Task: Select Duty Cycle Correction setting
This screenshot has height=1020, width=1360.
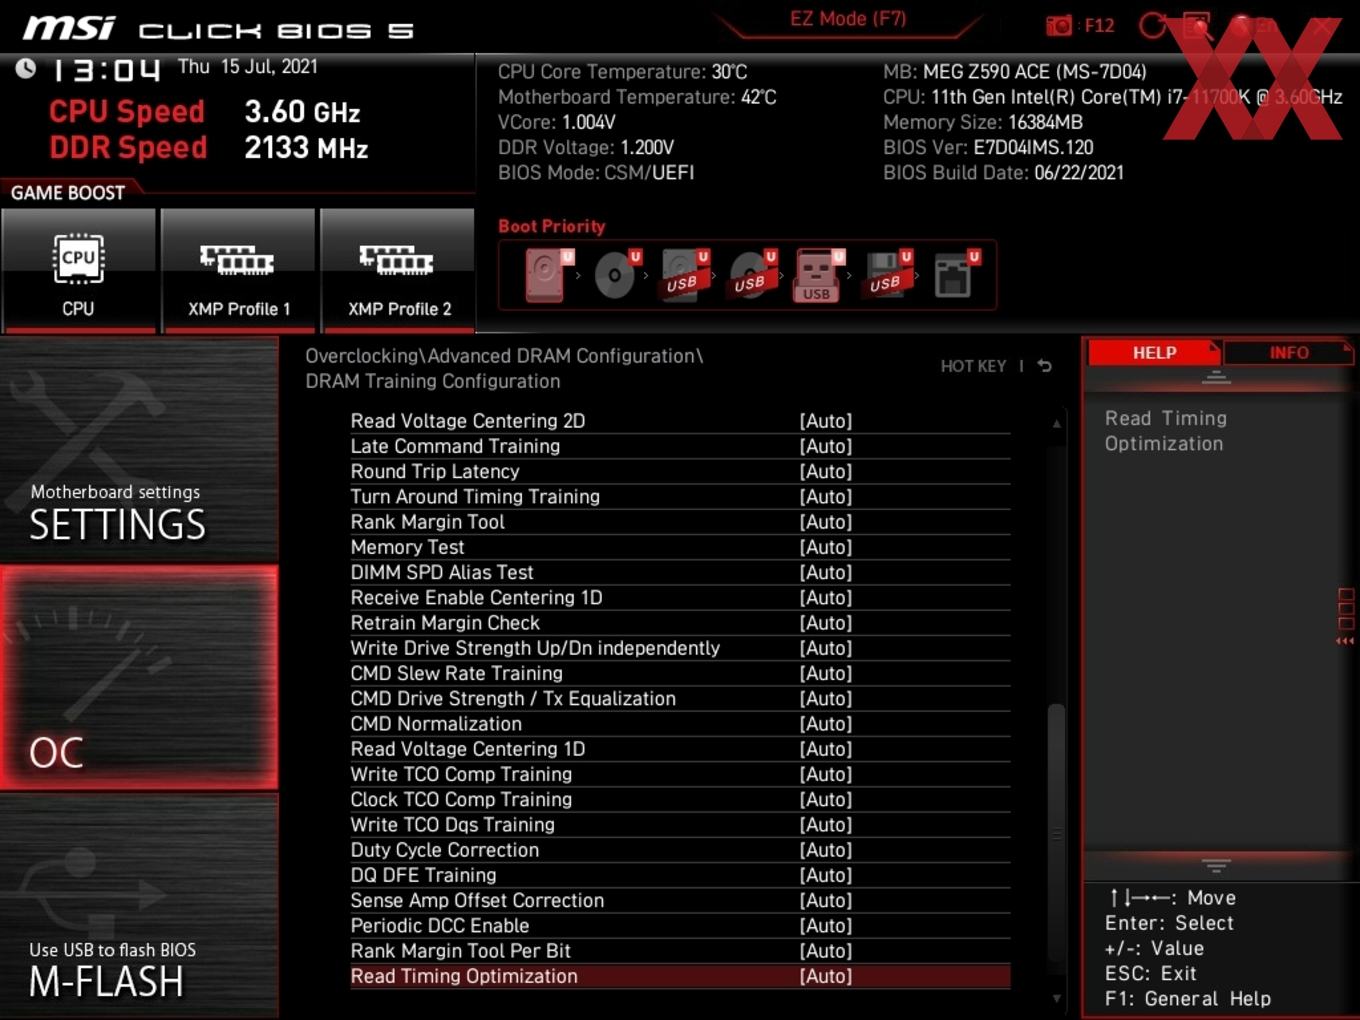Action: point(680,850)
